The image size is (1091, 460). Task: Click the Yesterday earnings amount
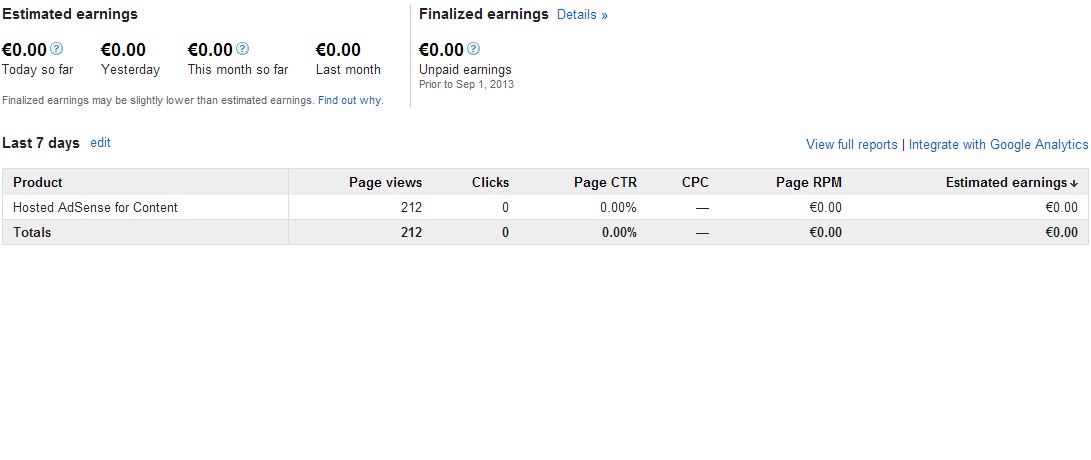click(x=123, y=50)
